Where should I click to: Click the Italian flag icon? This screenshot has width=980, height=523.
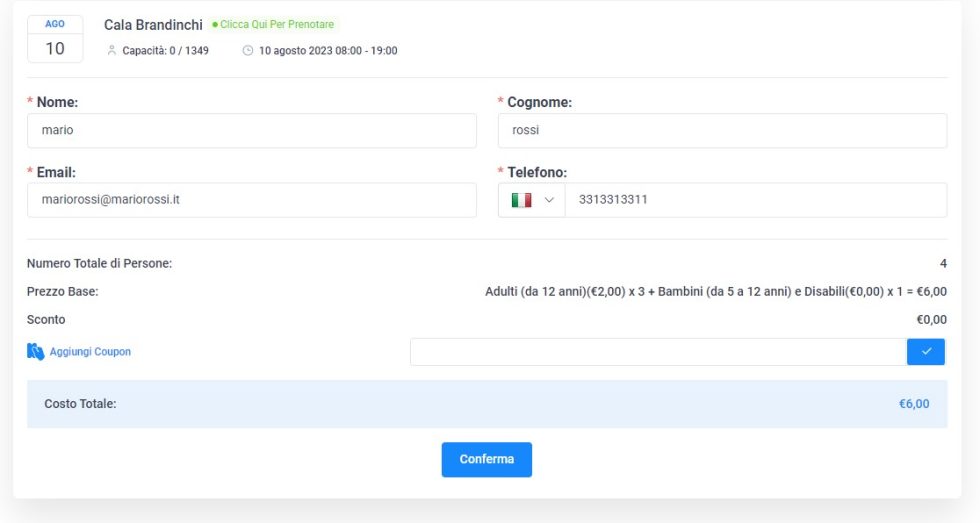pyautogui.click(x=521, y=200)
